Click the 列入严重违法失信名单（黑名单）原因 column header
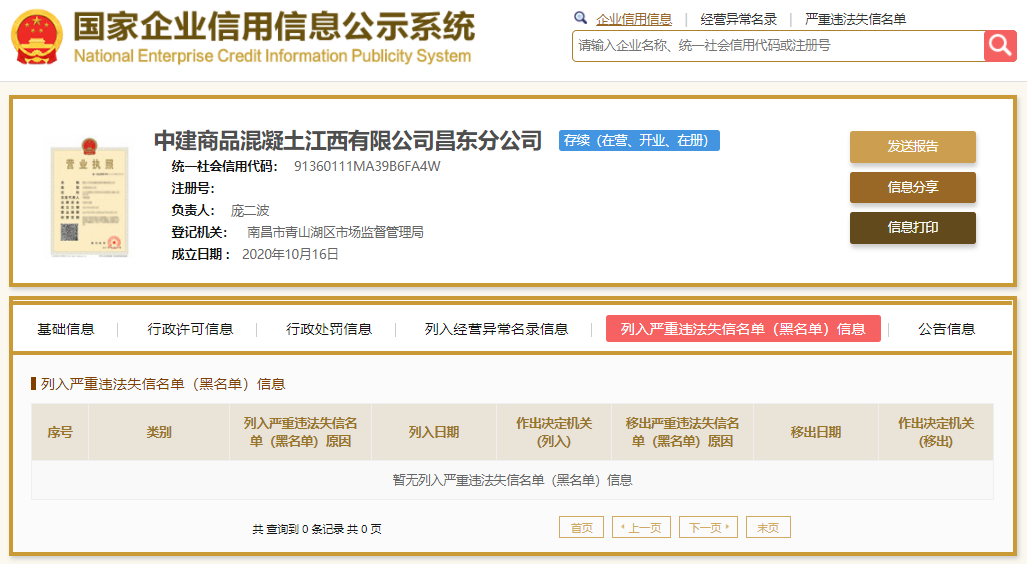The width and height of the screenshot is (1027, 564). pyautogui.click(x=300, y=432)
